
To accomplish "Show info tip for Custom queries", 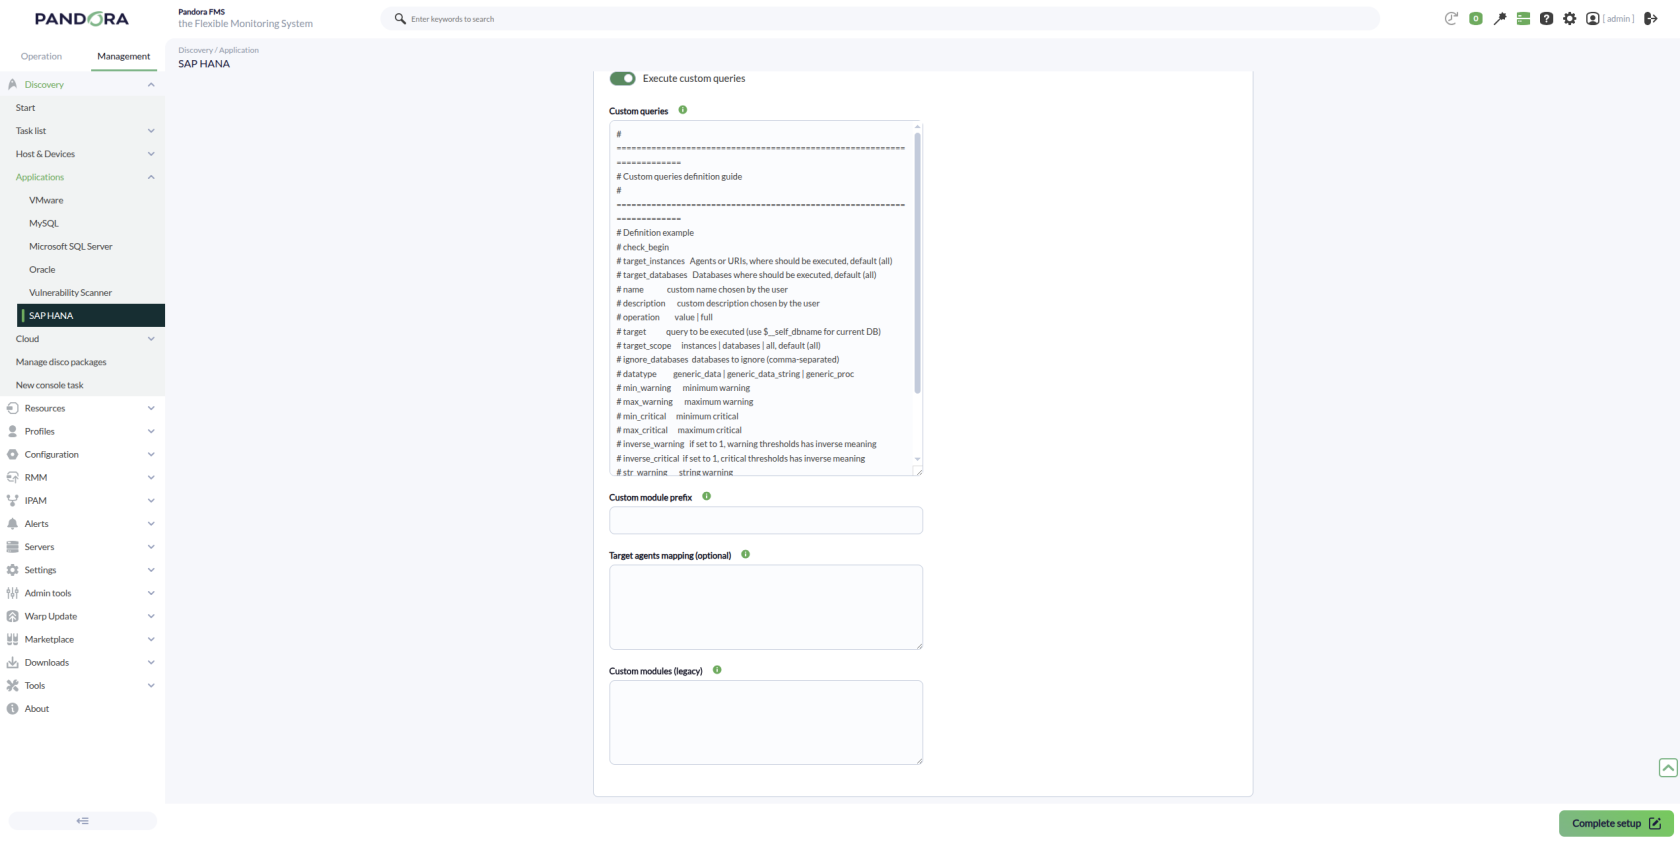I will pos(683,110).
